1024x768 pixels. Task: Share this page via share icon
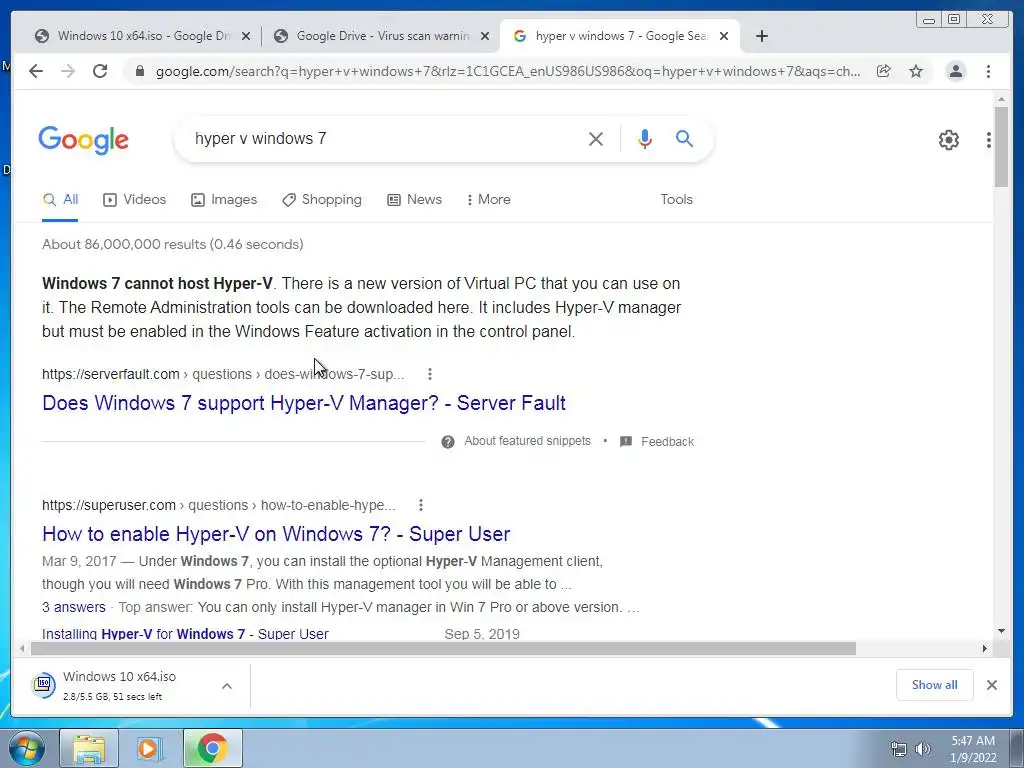click(884, 71)
